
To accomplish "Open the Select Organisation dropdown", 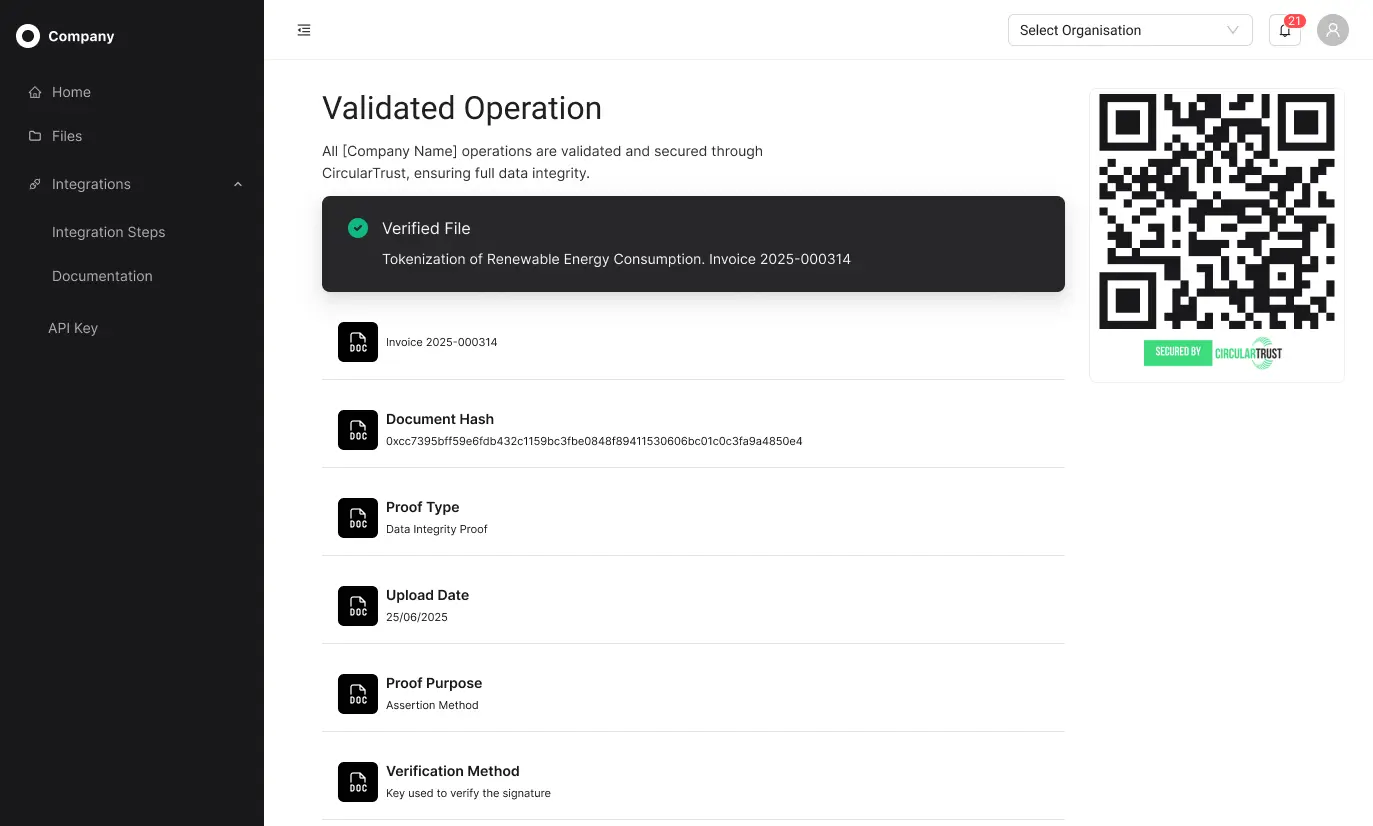I will (1129, 30).
